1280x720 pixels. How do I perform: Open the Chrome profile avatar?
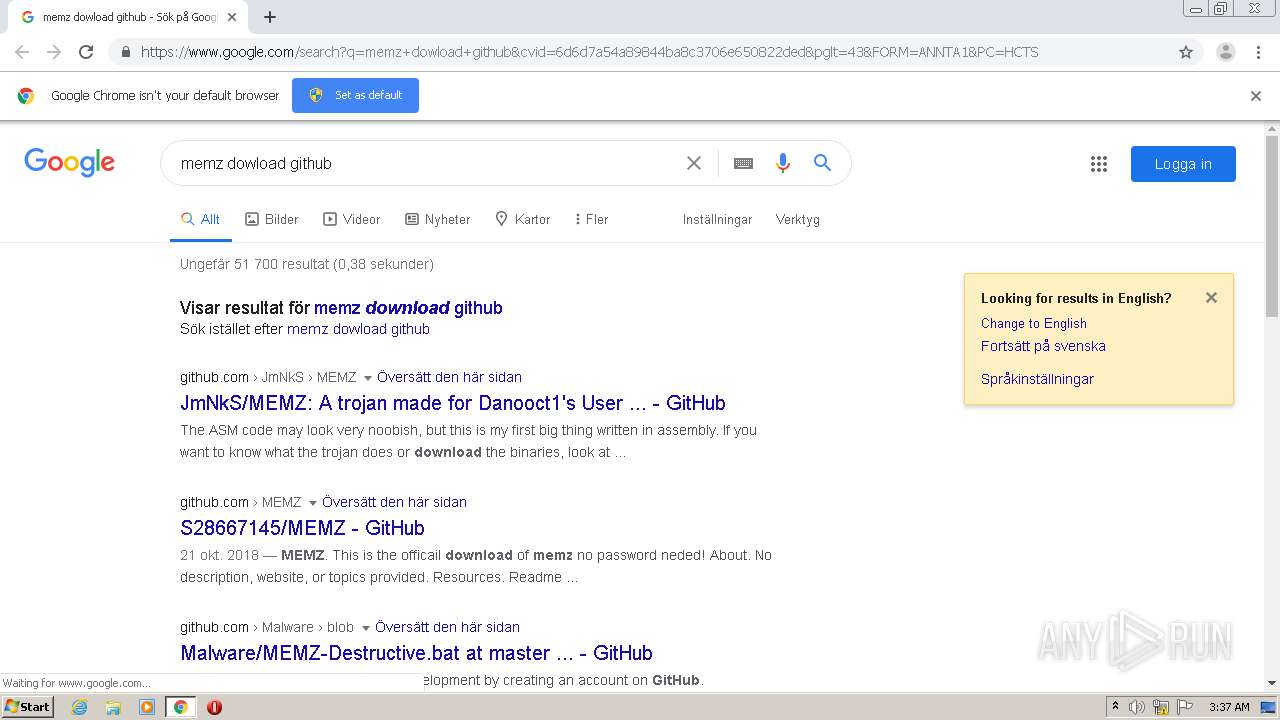[x=1225, y=52]
